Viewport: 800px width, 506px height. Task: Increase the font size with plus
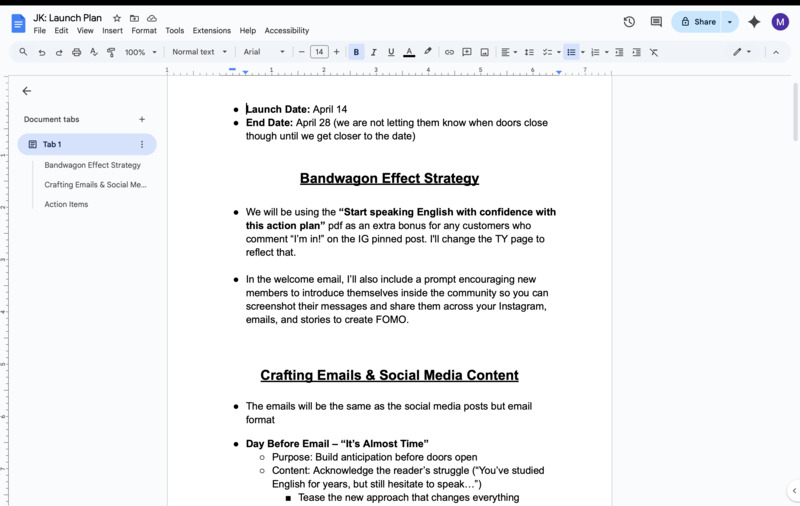pyautogui.click(x=336, y=52)
